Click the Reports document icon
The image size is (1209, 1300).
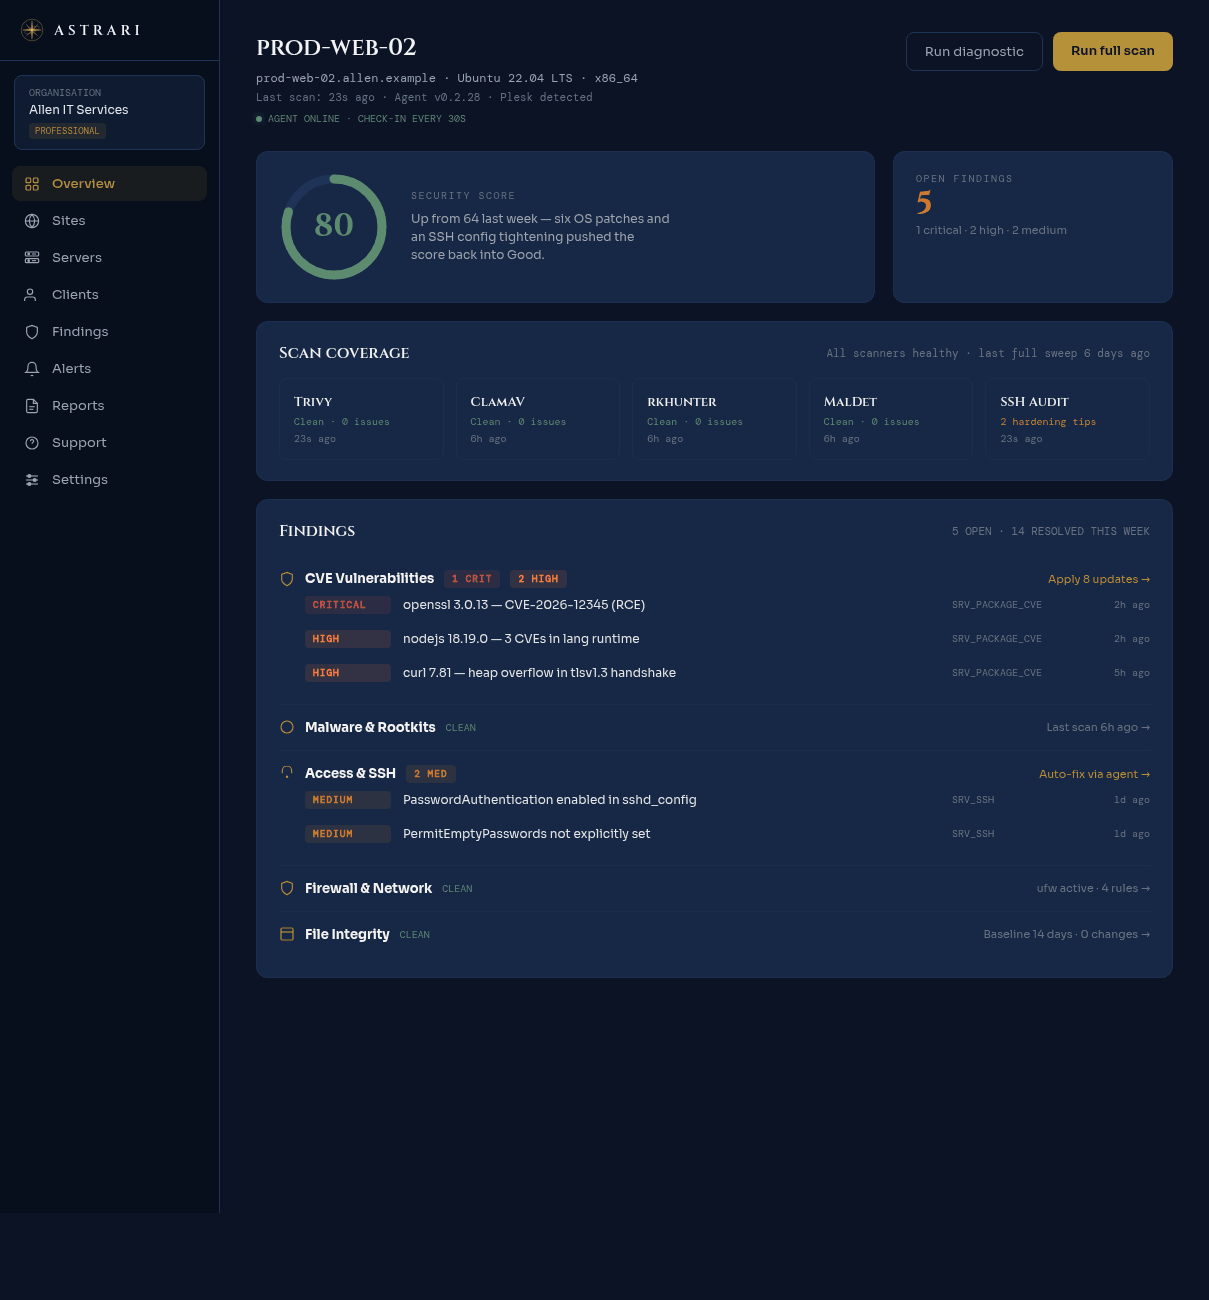coord(32,406)
